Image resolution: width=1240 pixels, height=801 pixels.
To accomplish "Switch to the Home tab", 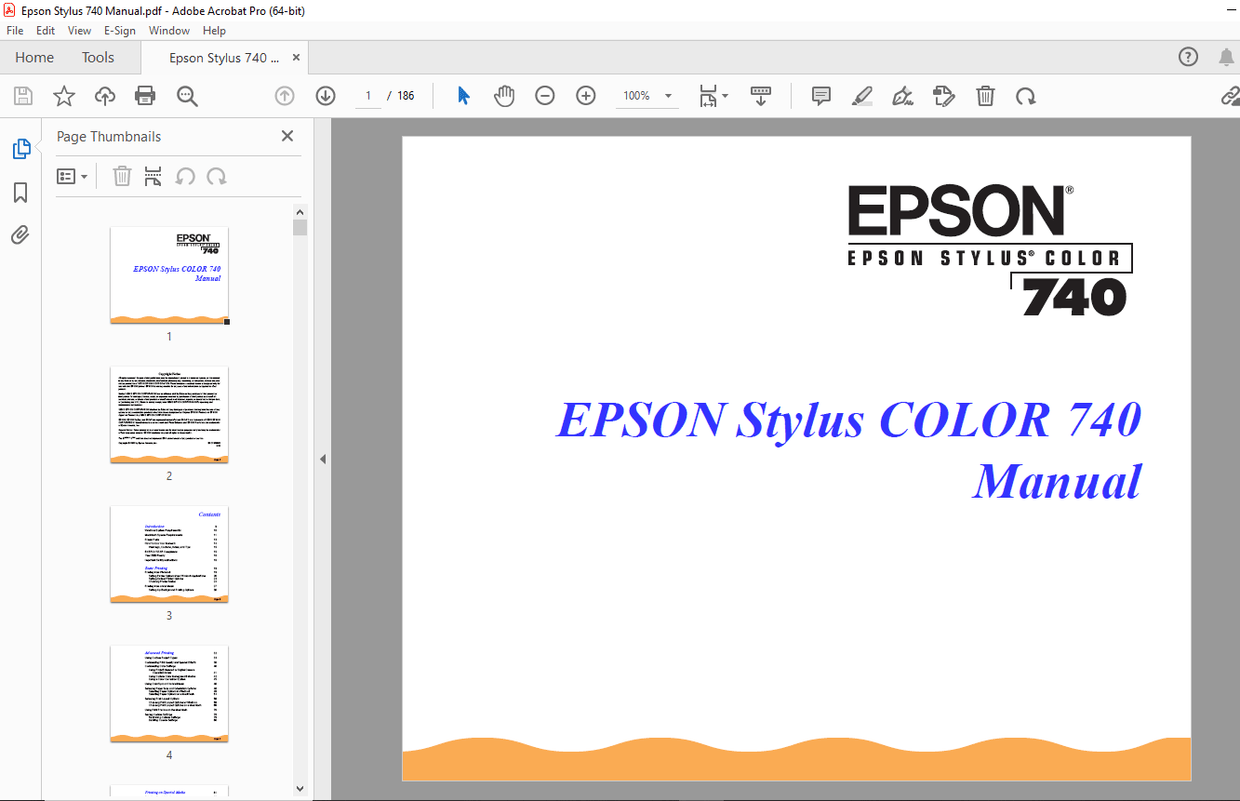I will click(34, 57).
